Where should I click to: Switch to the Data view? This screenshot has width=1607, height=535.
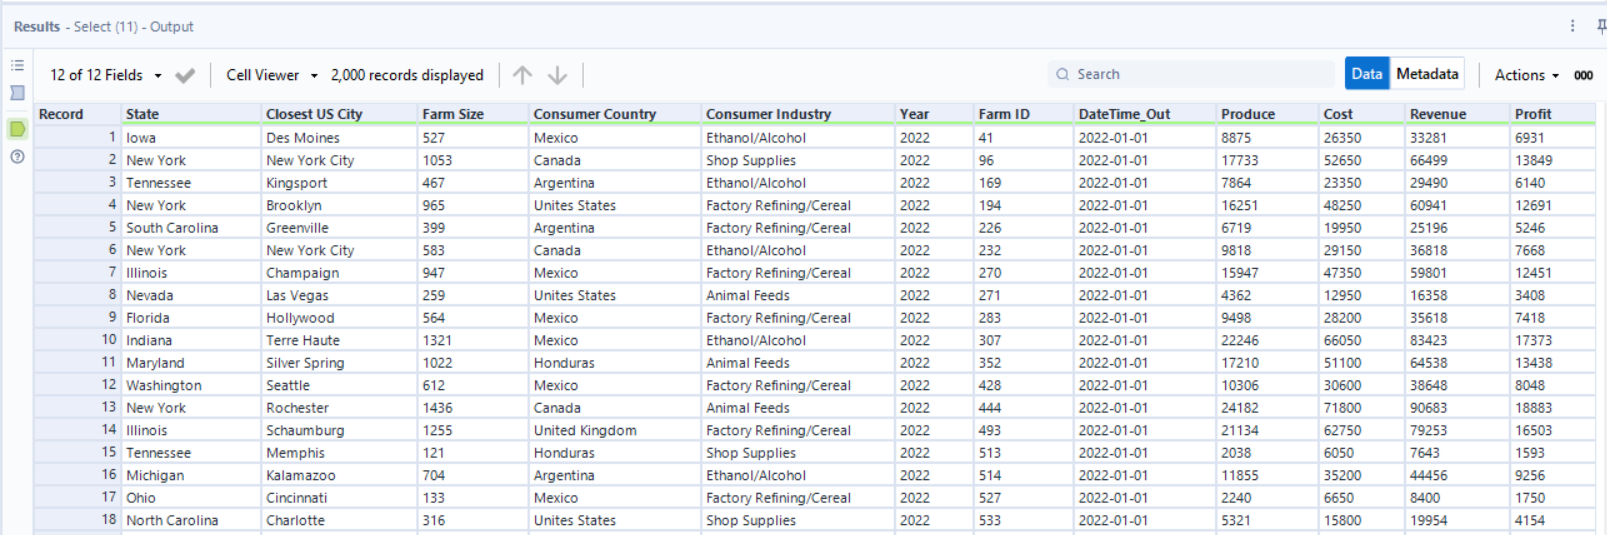point(1366,74)
